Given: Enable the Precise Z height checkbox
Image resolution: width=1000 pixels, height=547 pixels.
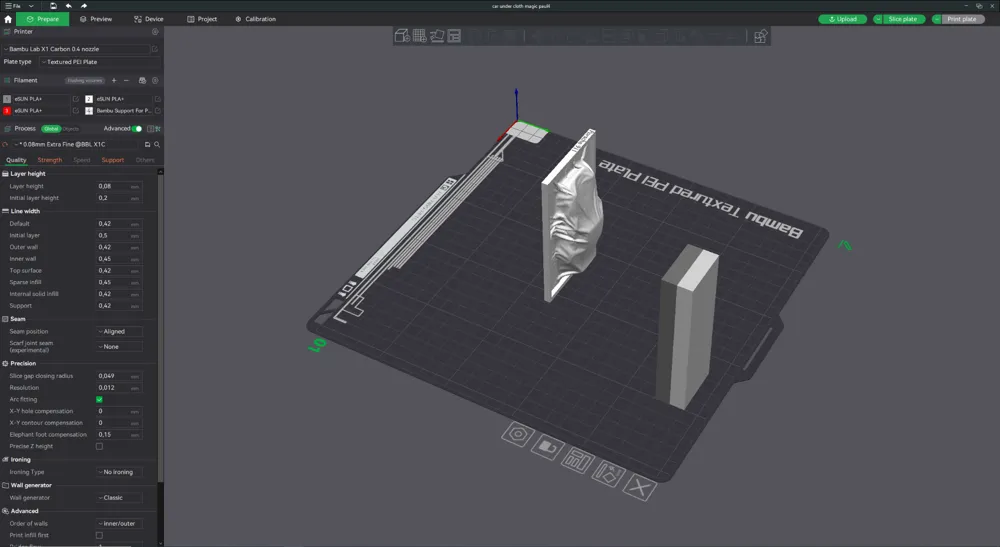Looking at the screenshot, I should coord(99,446).
